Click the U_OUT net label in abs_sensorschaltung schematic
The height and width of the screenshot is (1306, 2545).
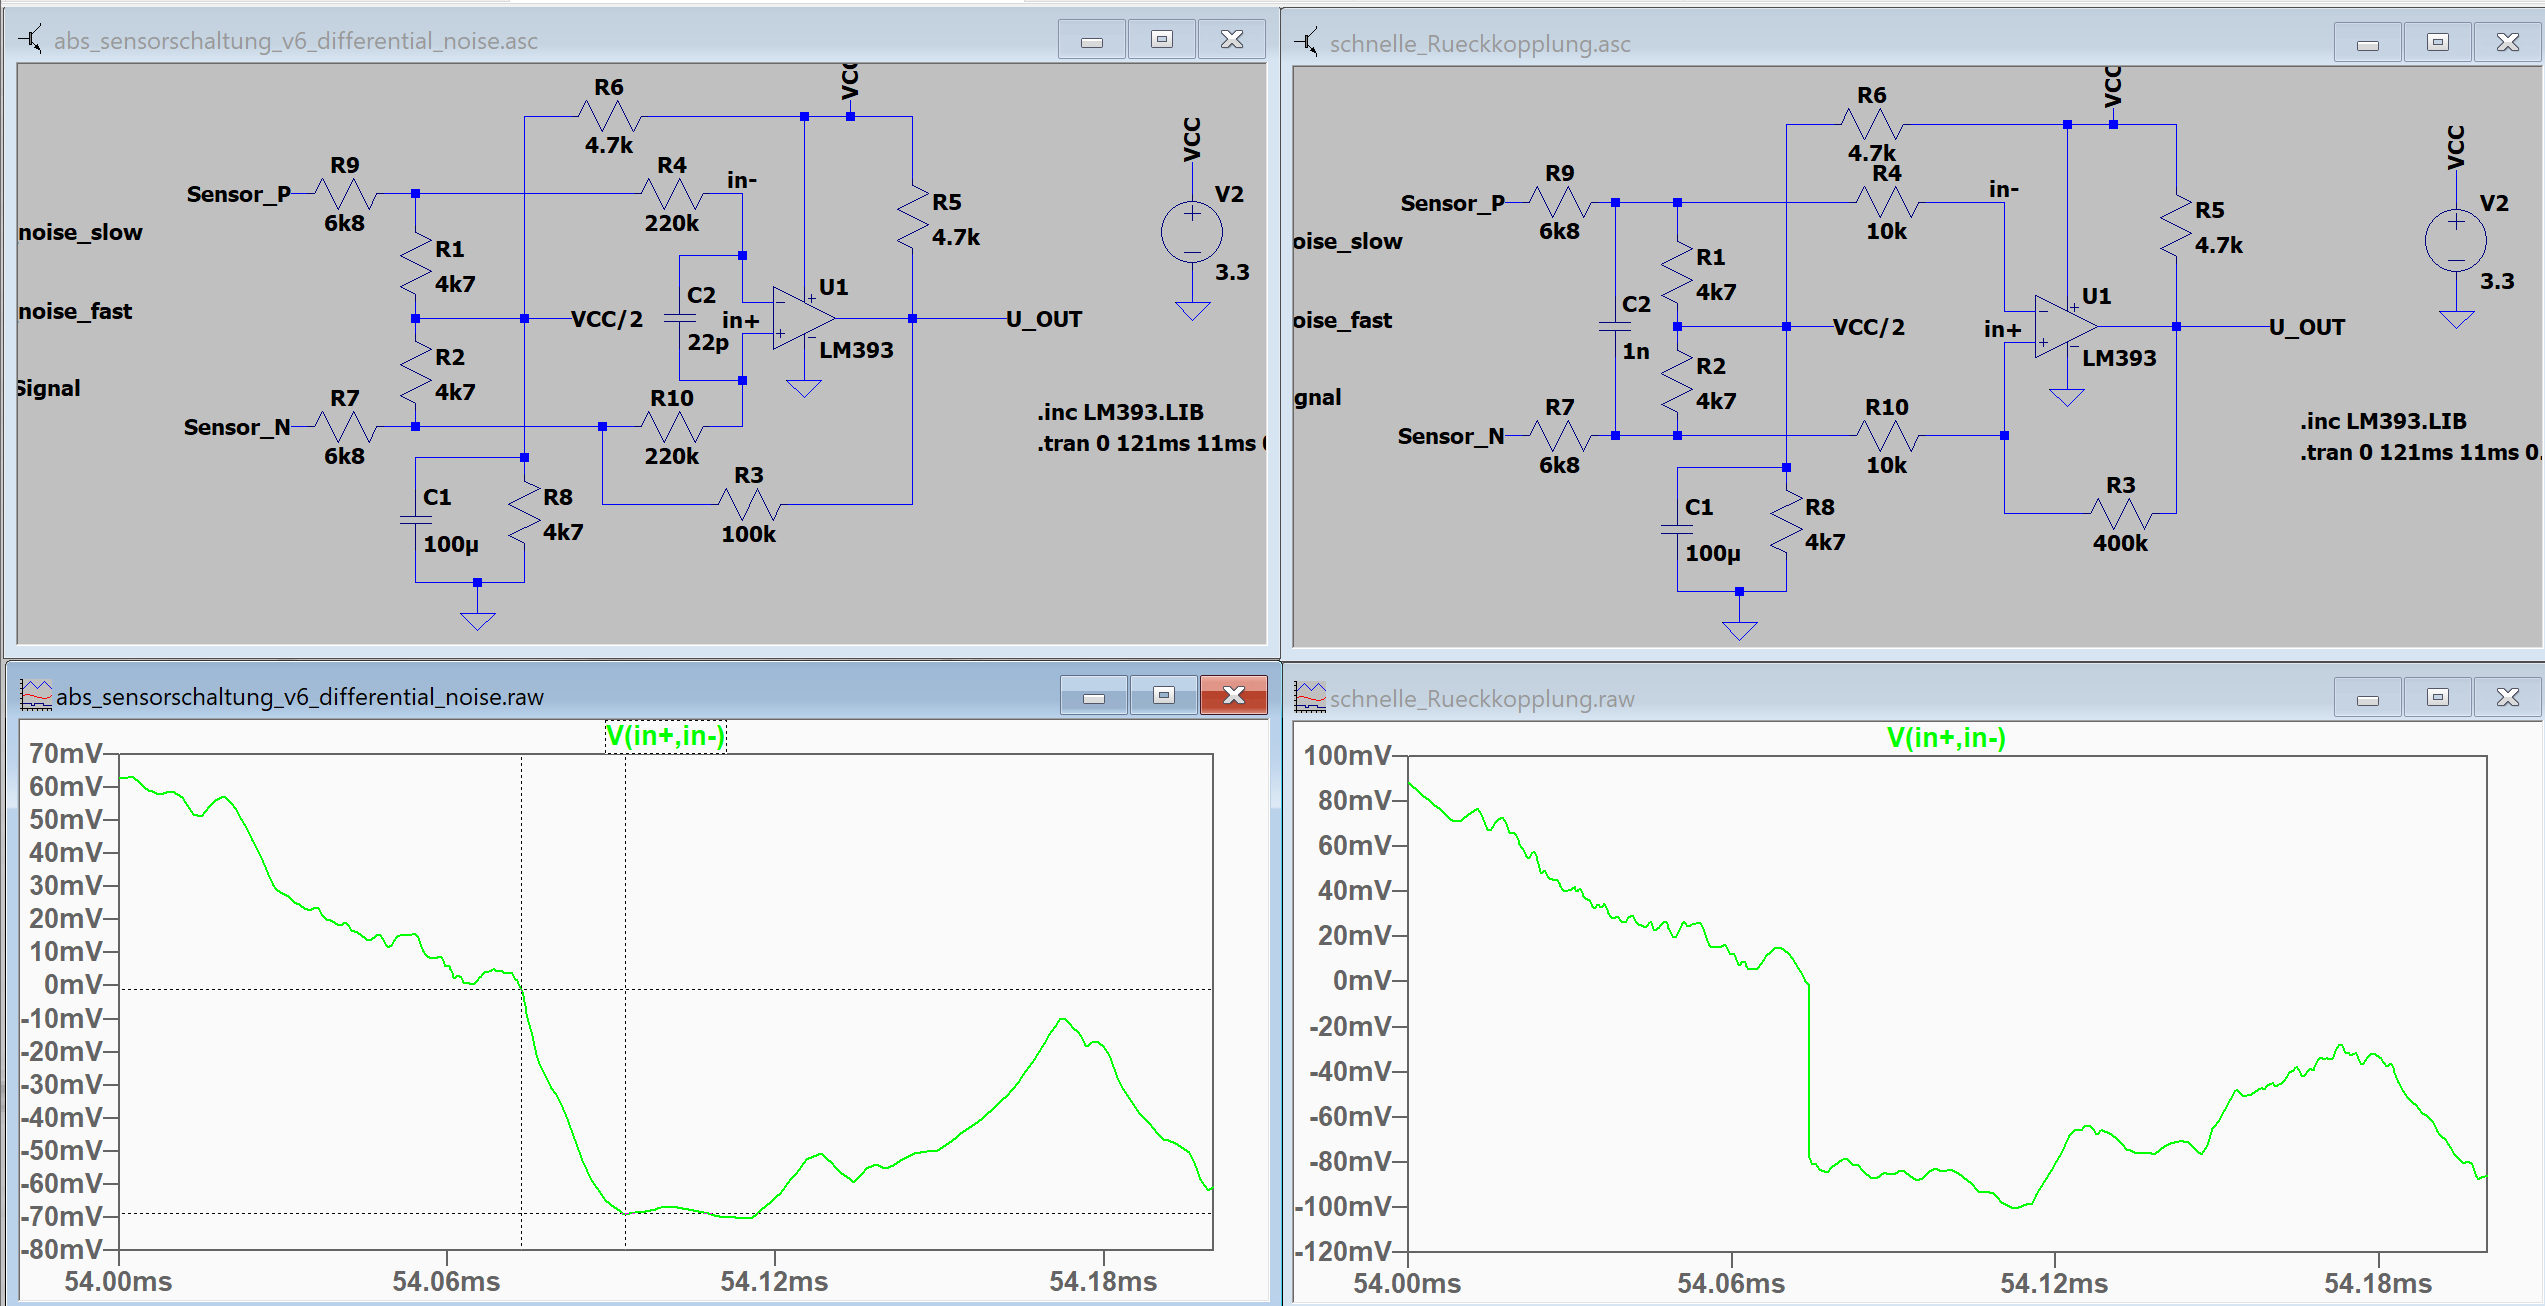(x=1043, y=319)
